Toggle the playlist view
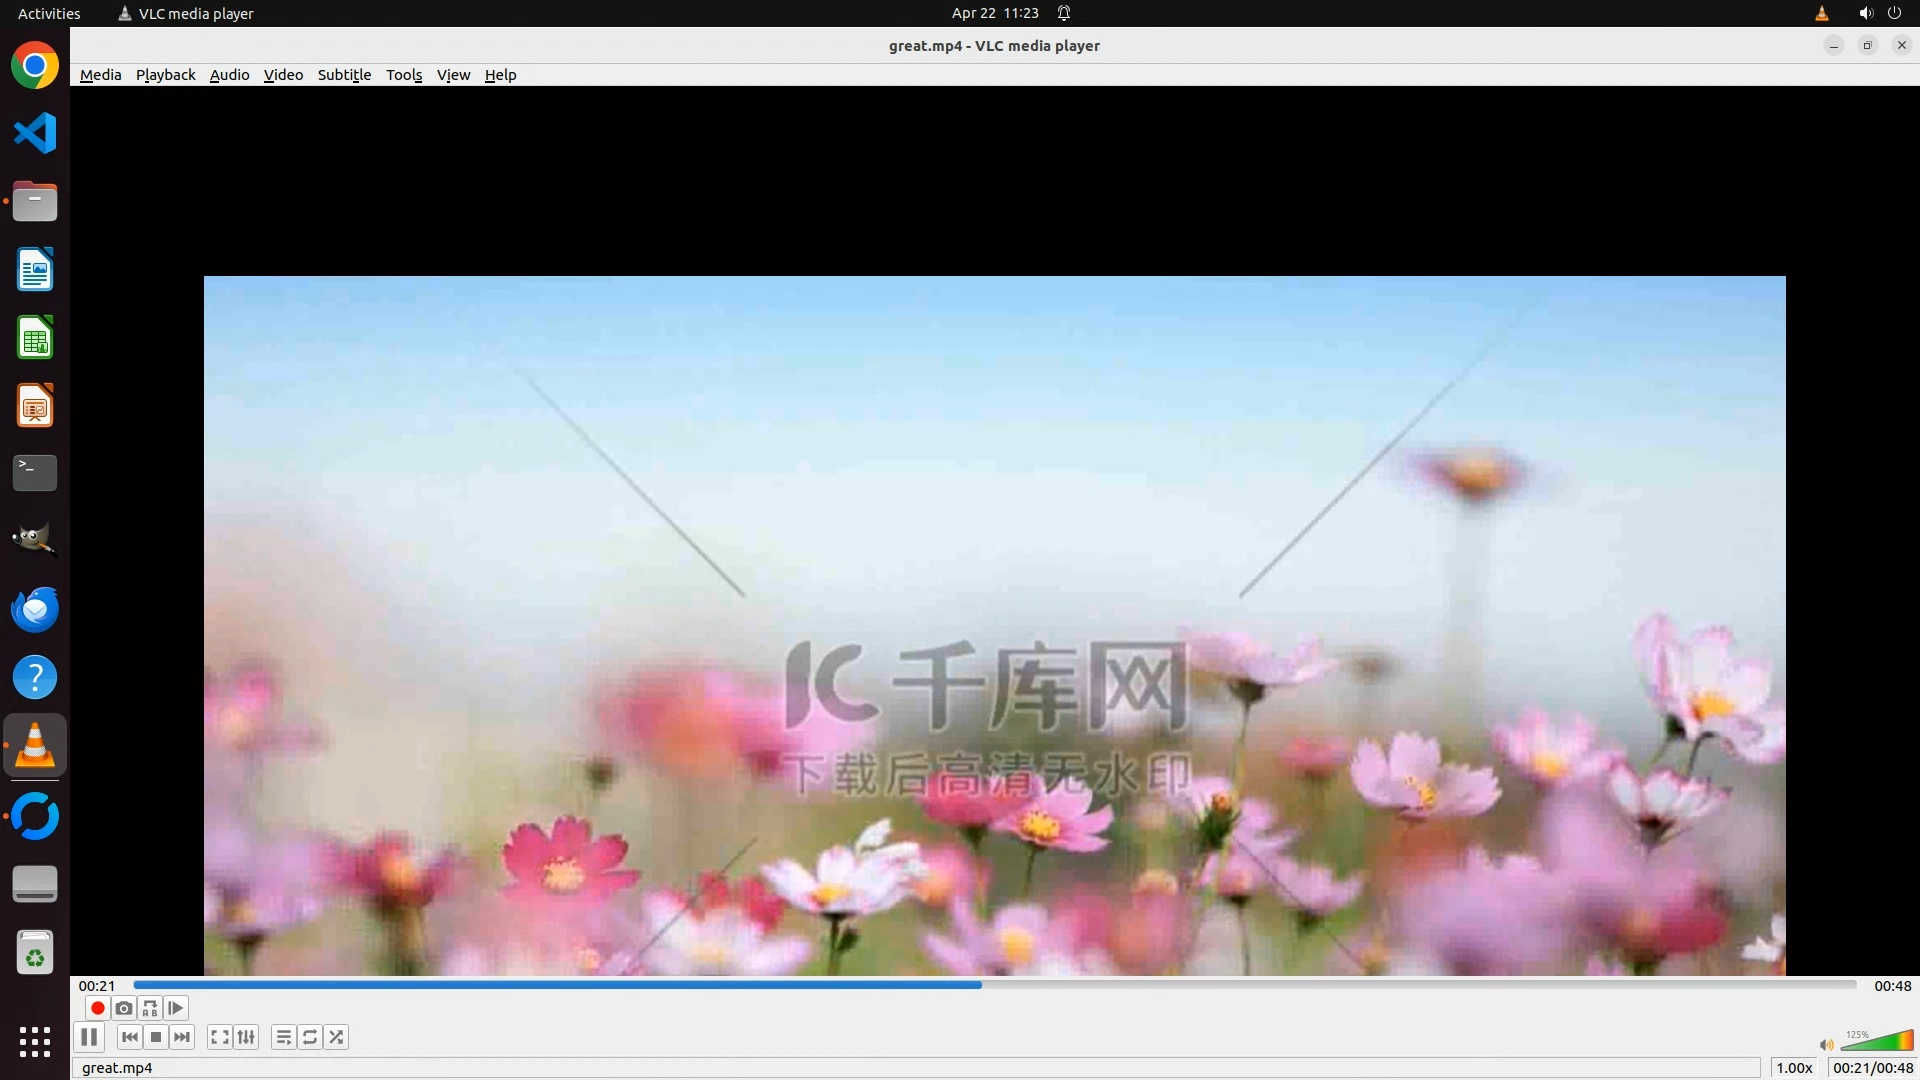 (x=284, y=1037)
